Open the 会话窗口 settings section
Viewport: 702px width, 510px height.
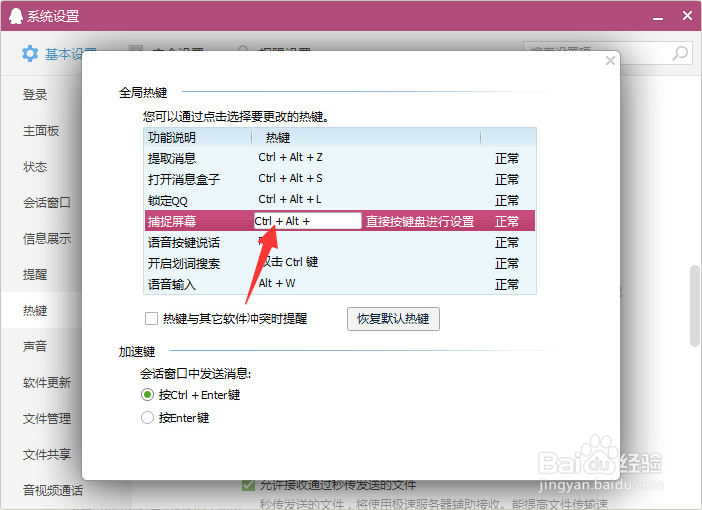(x=47, y=202)
